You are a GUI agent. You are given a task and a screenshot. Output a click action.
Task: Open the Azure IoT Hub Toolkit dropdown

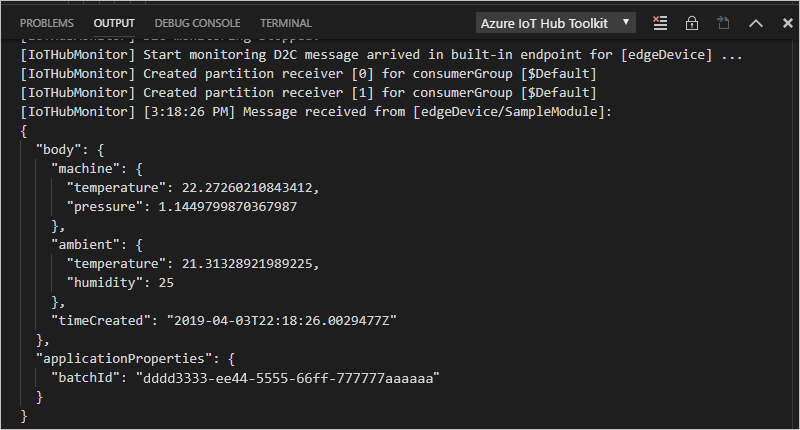point(556,22)
